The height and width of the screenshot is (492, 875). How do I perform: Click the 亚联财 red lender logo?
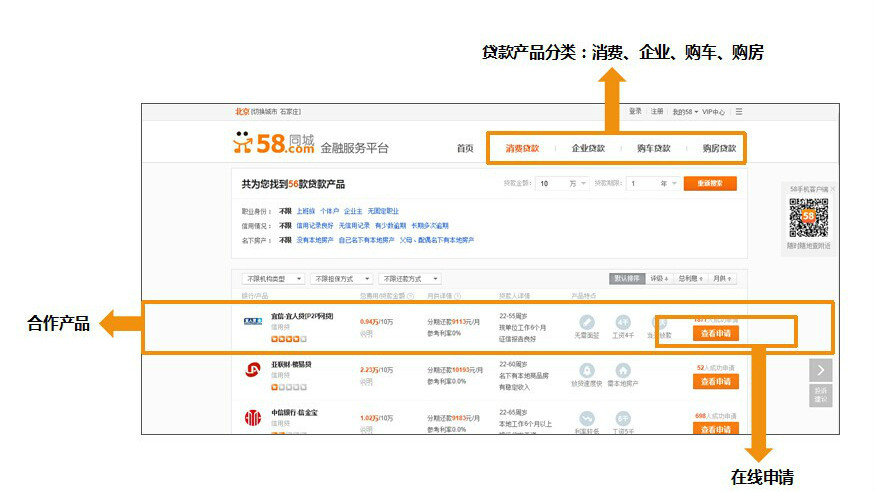tap(253, 369)
